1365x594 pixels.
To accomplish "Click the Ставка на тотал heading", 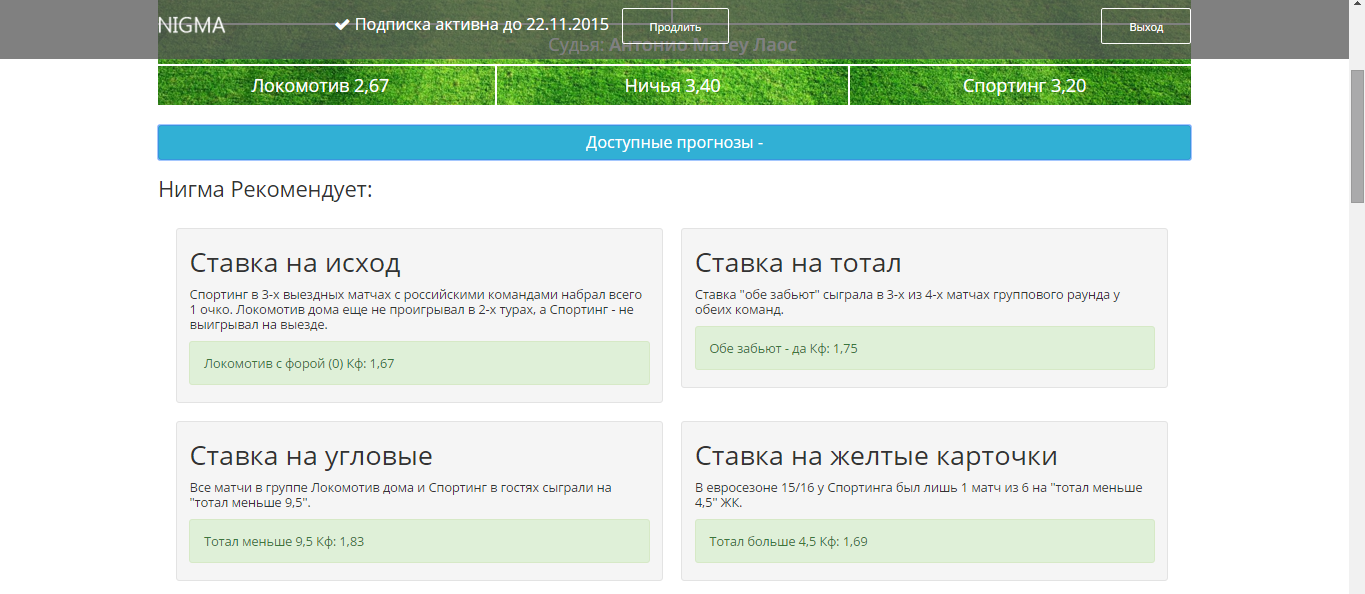I will 798,263.
